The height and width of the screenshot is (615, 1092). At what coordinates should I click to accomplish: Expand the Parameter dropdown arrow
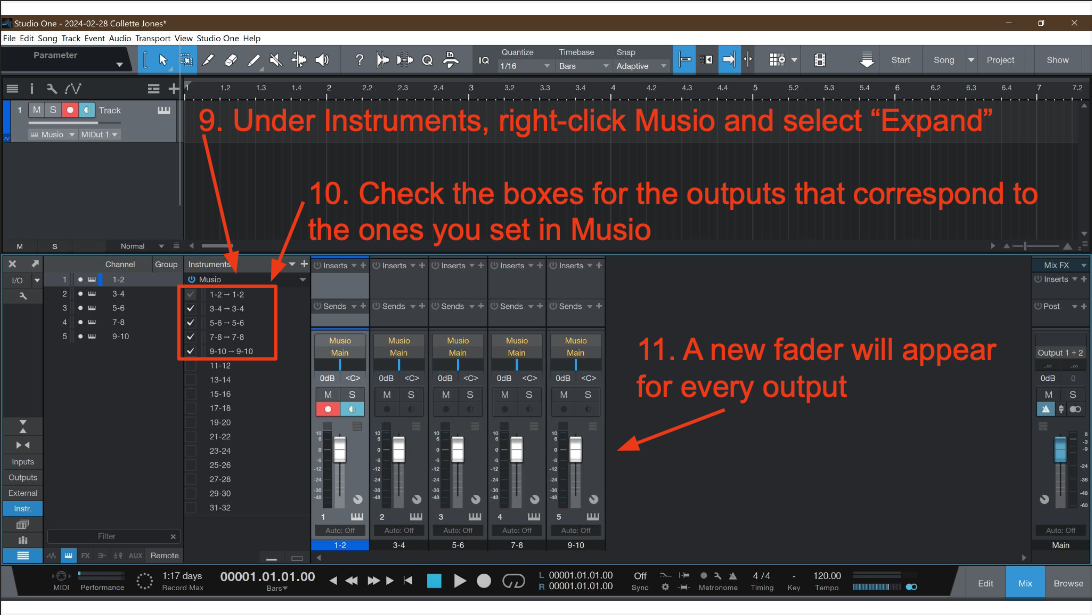[120, 65]
